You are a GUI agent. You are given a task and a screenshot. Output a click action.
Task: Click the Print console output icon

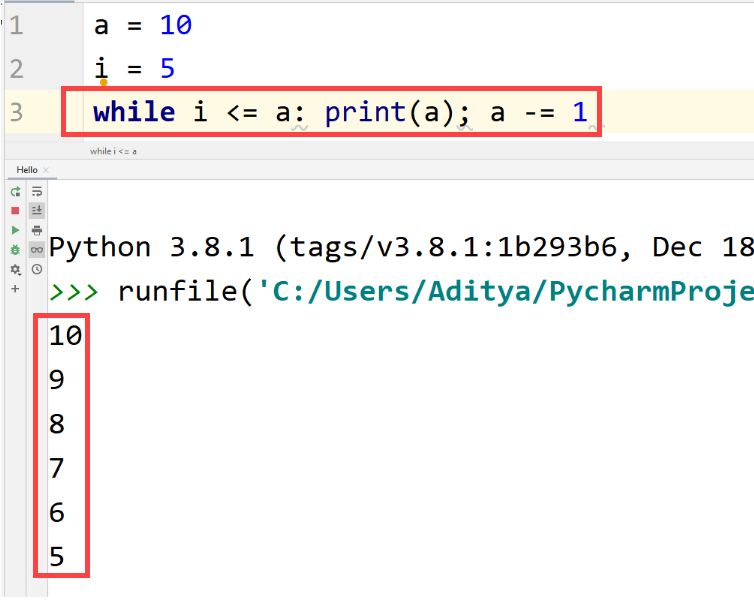click(x=37, y=230)
